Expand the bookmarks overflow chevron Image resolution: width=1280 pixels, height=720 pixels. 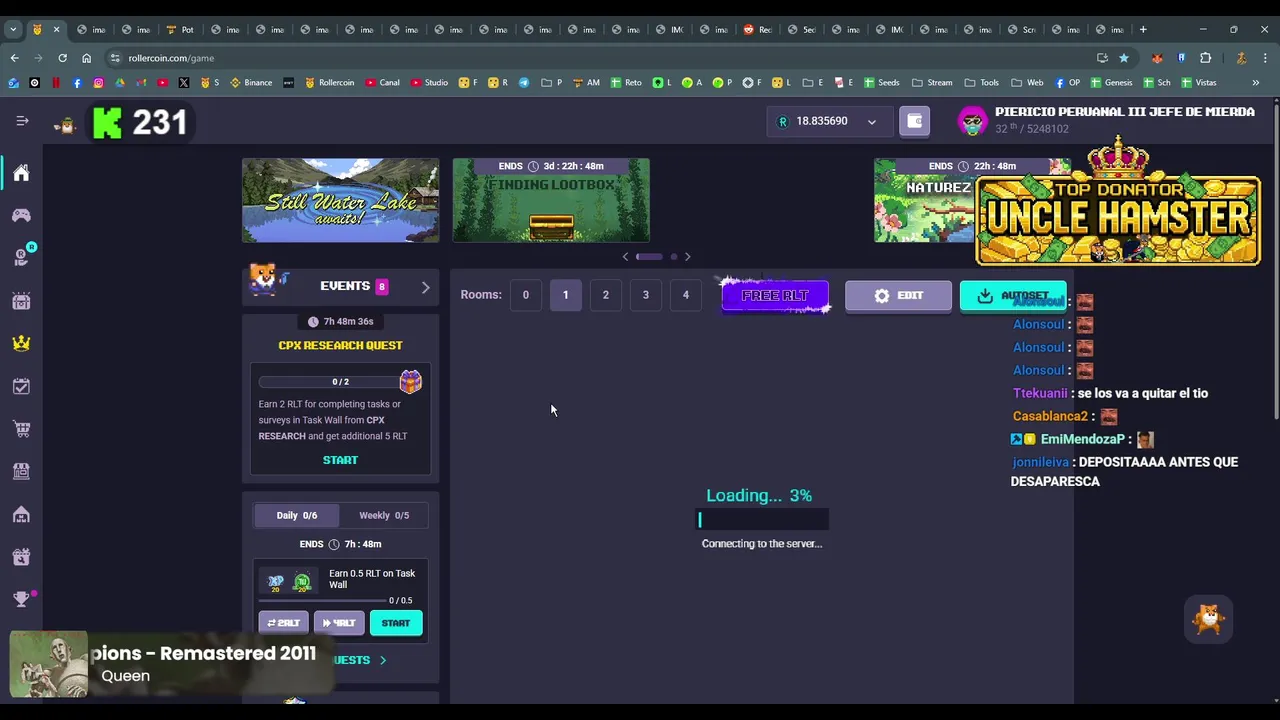tap(1255, 82)
